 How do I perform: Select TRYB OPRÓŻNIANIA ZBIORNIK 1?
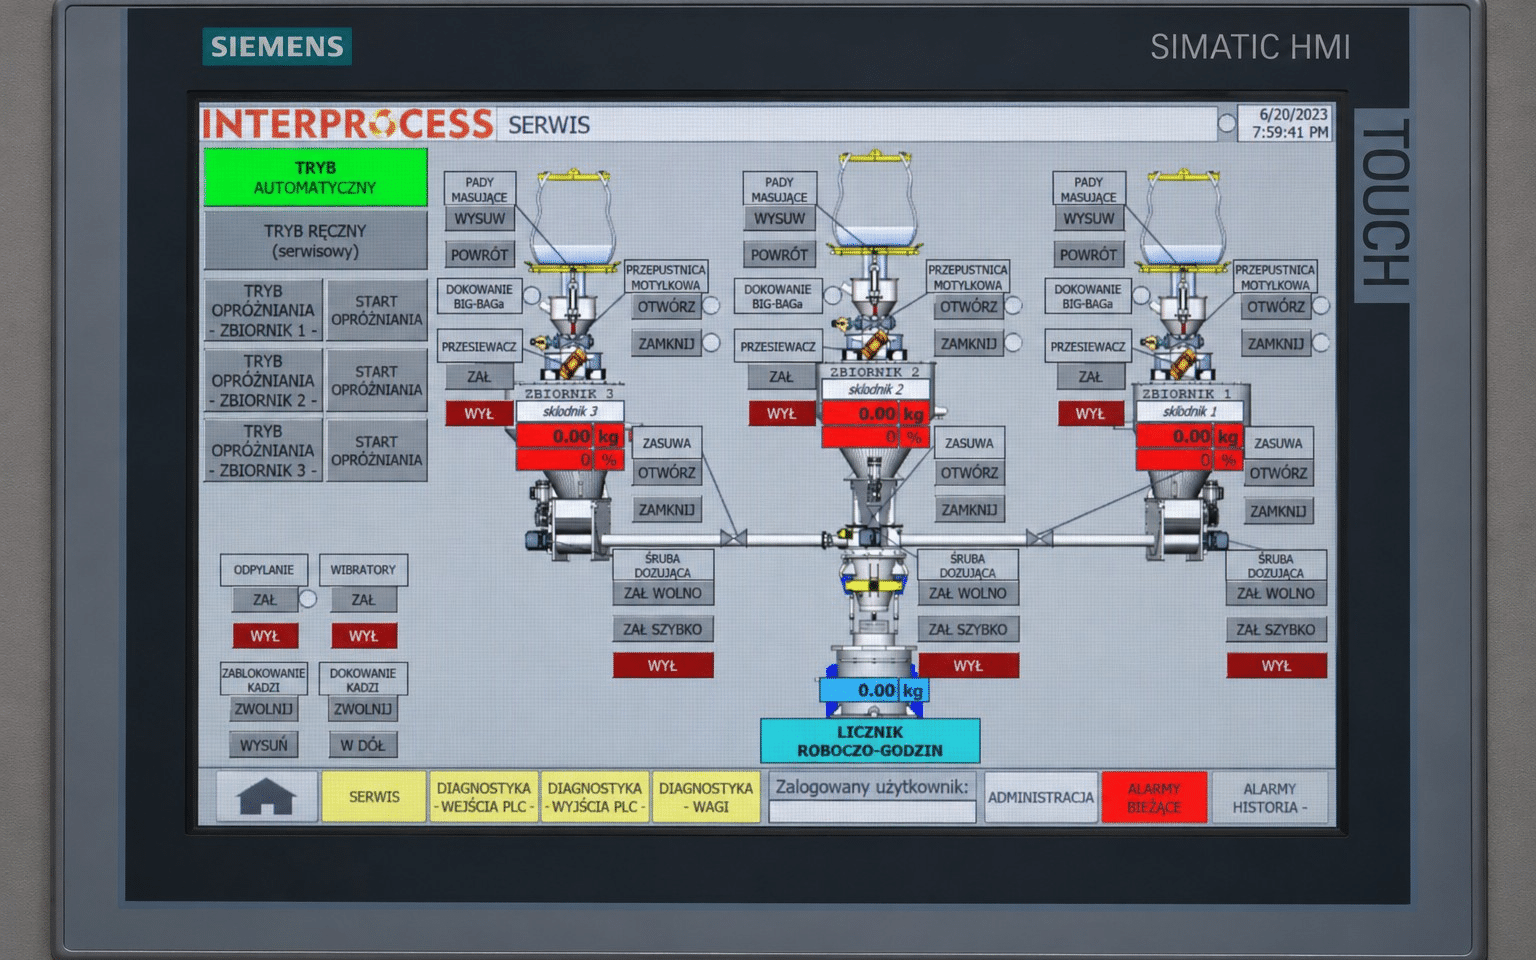tap(263, 310)
